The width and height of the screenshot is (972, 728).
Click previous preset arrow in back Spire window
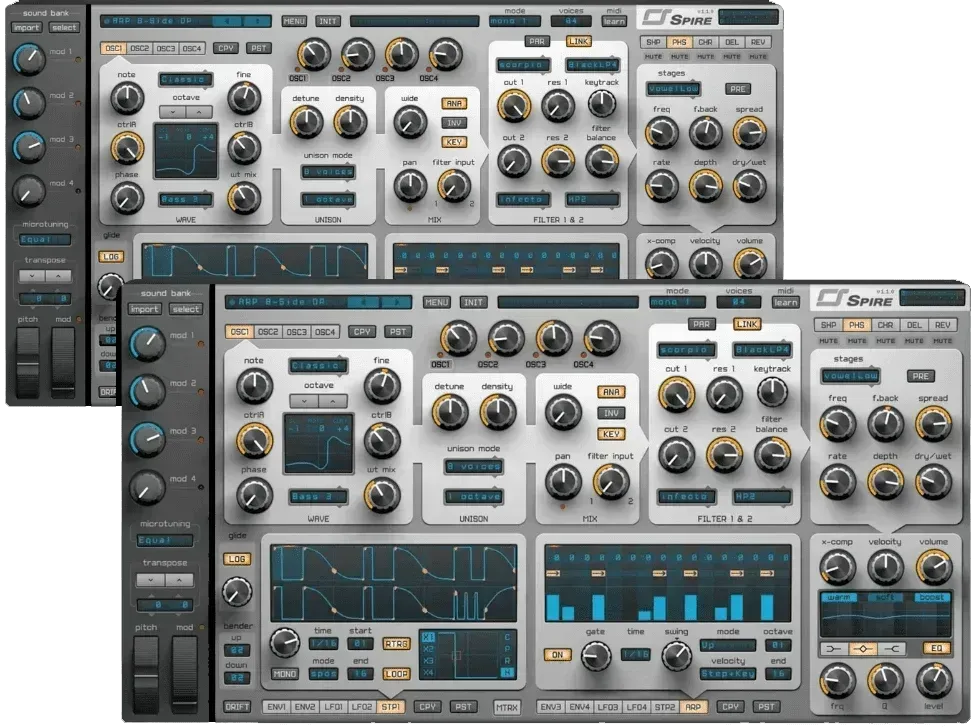[227, 21]
